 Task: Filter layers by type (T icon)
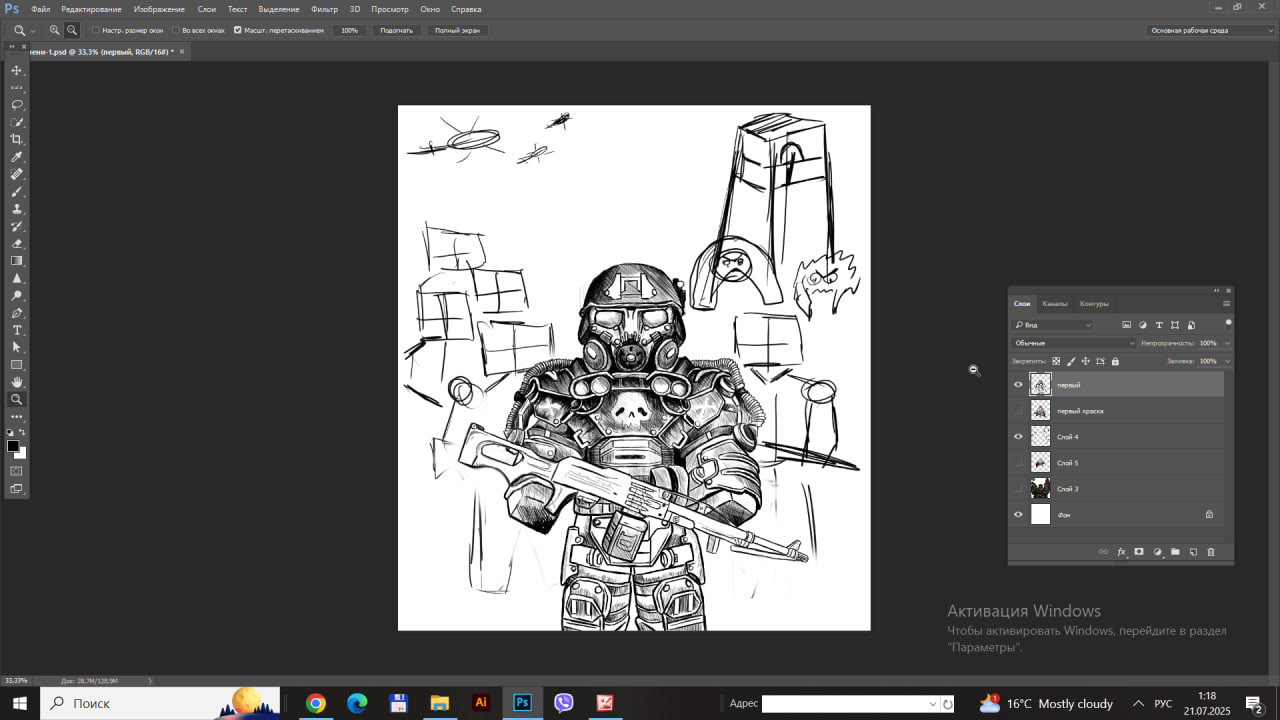(x=1159, y=325)
